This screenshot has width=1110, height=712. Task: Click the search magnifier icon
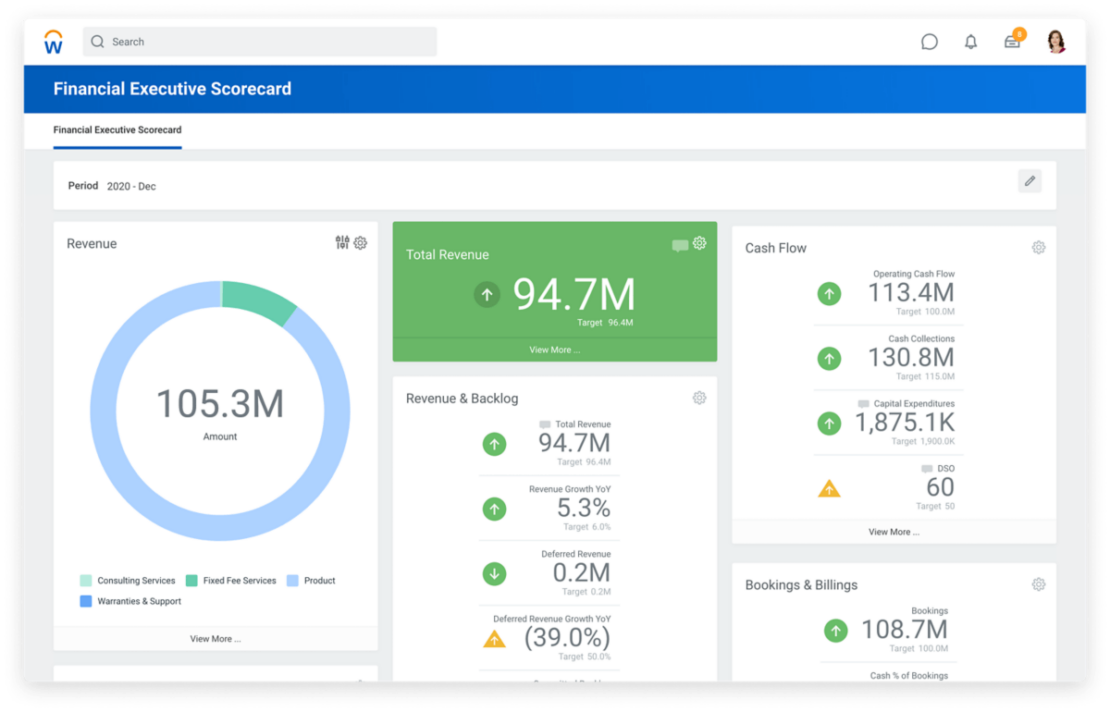click(x=97, y=41)
